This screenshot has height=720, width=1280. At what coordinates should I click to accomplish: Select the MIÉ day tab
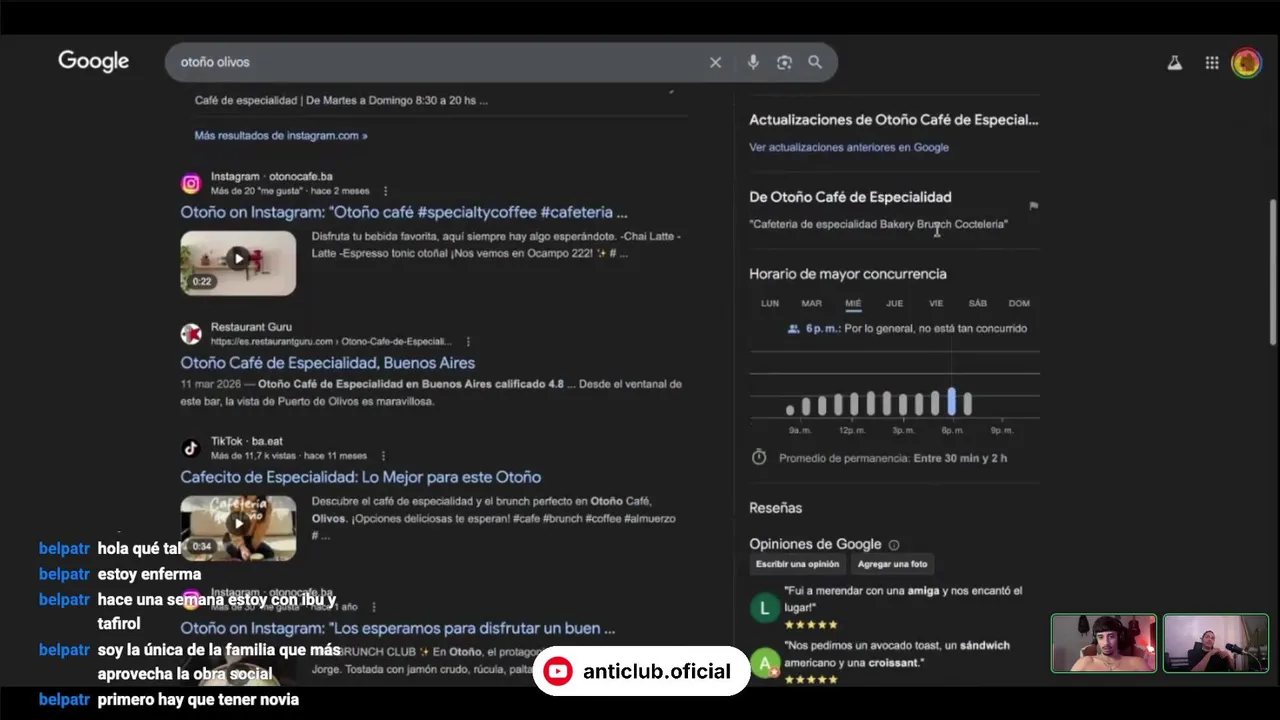853,303
